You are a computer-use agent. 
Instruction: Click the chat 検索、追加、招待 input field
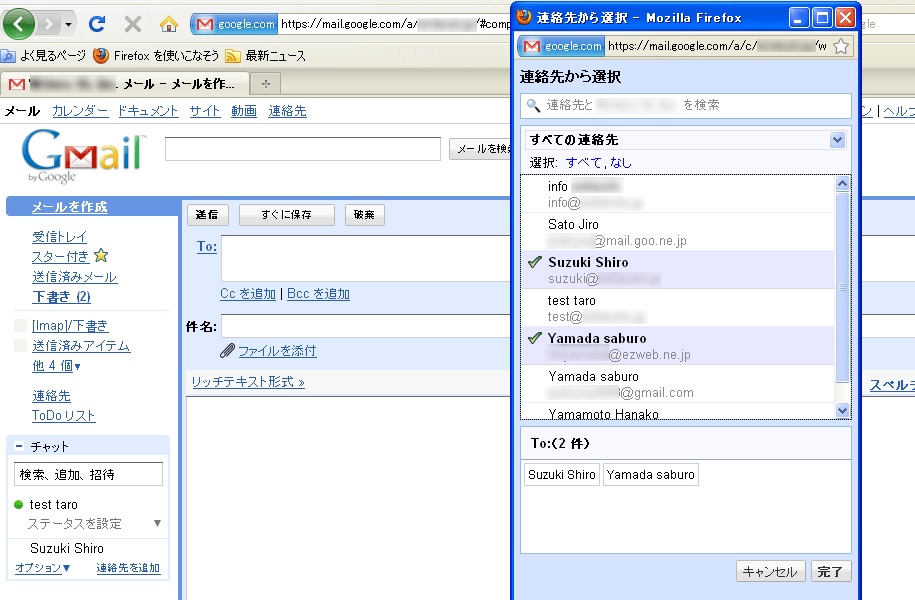(88, 475)
